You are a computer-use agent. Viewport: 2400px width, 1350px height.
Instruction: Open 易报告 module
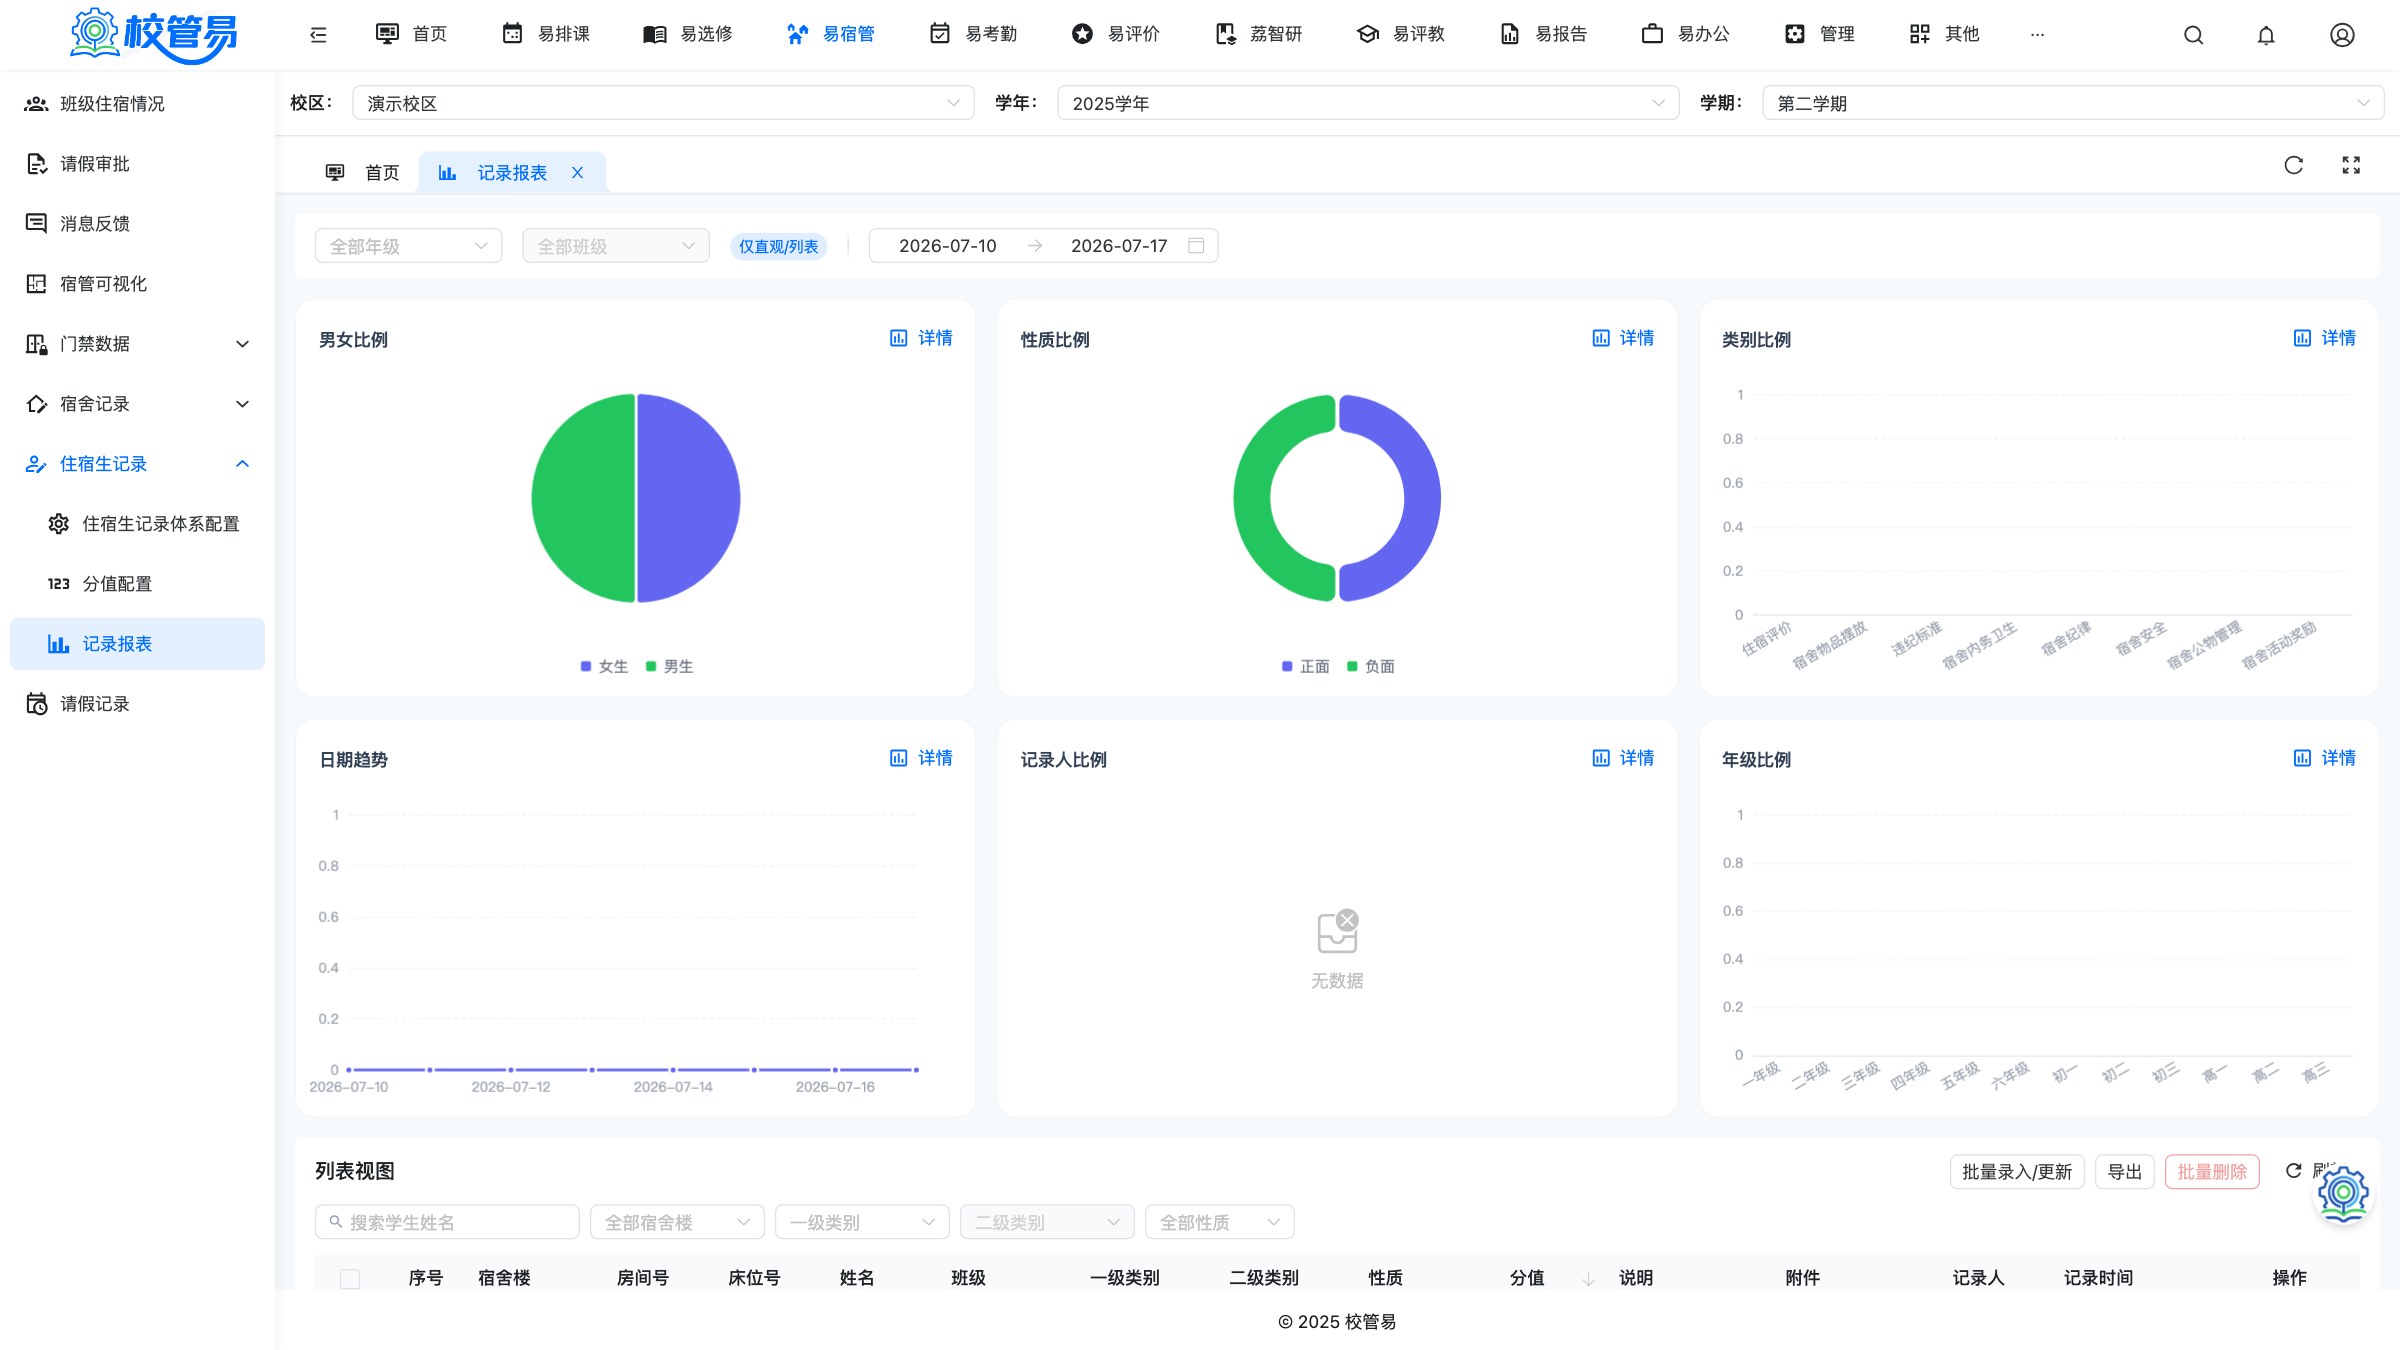click(x=1543, y=34)
